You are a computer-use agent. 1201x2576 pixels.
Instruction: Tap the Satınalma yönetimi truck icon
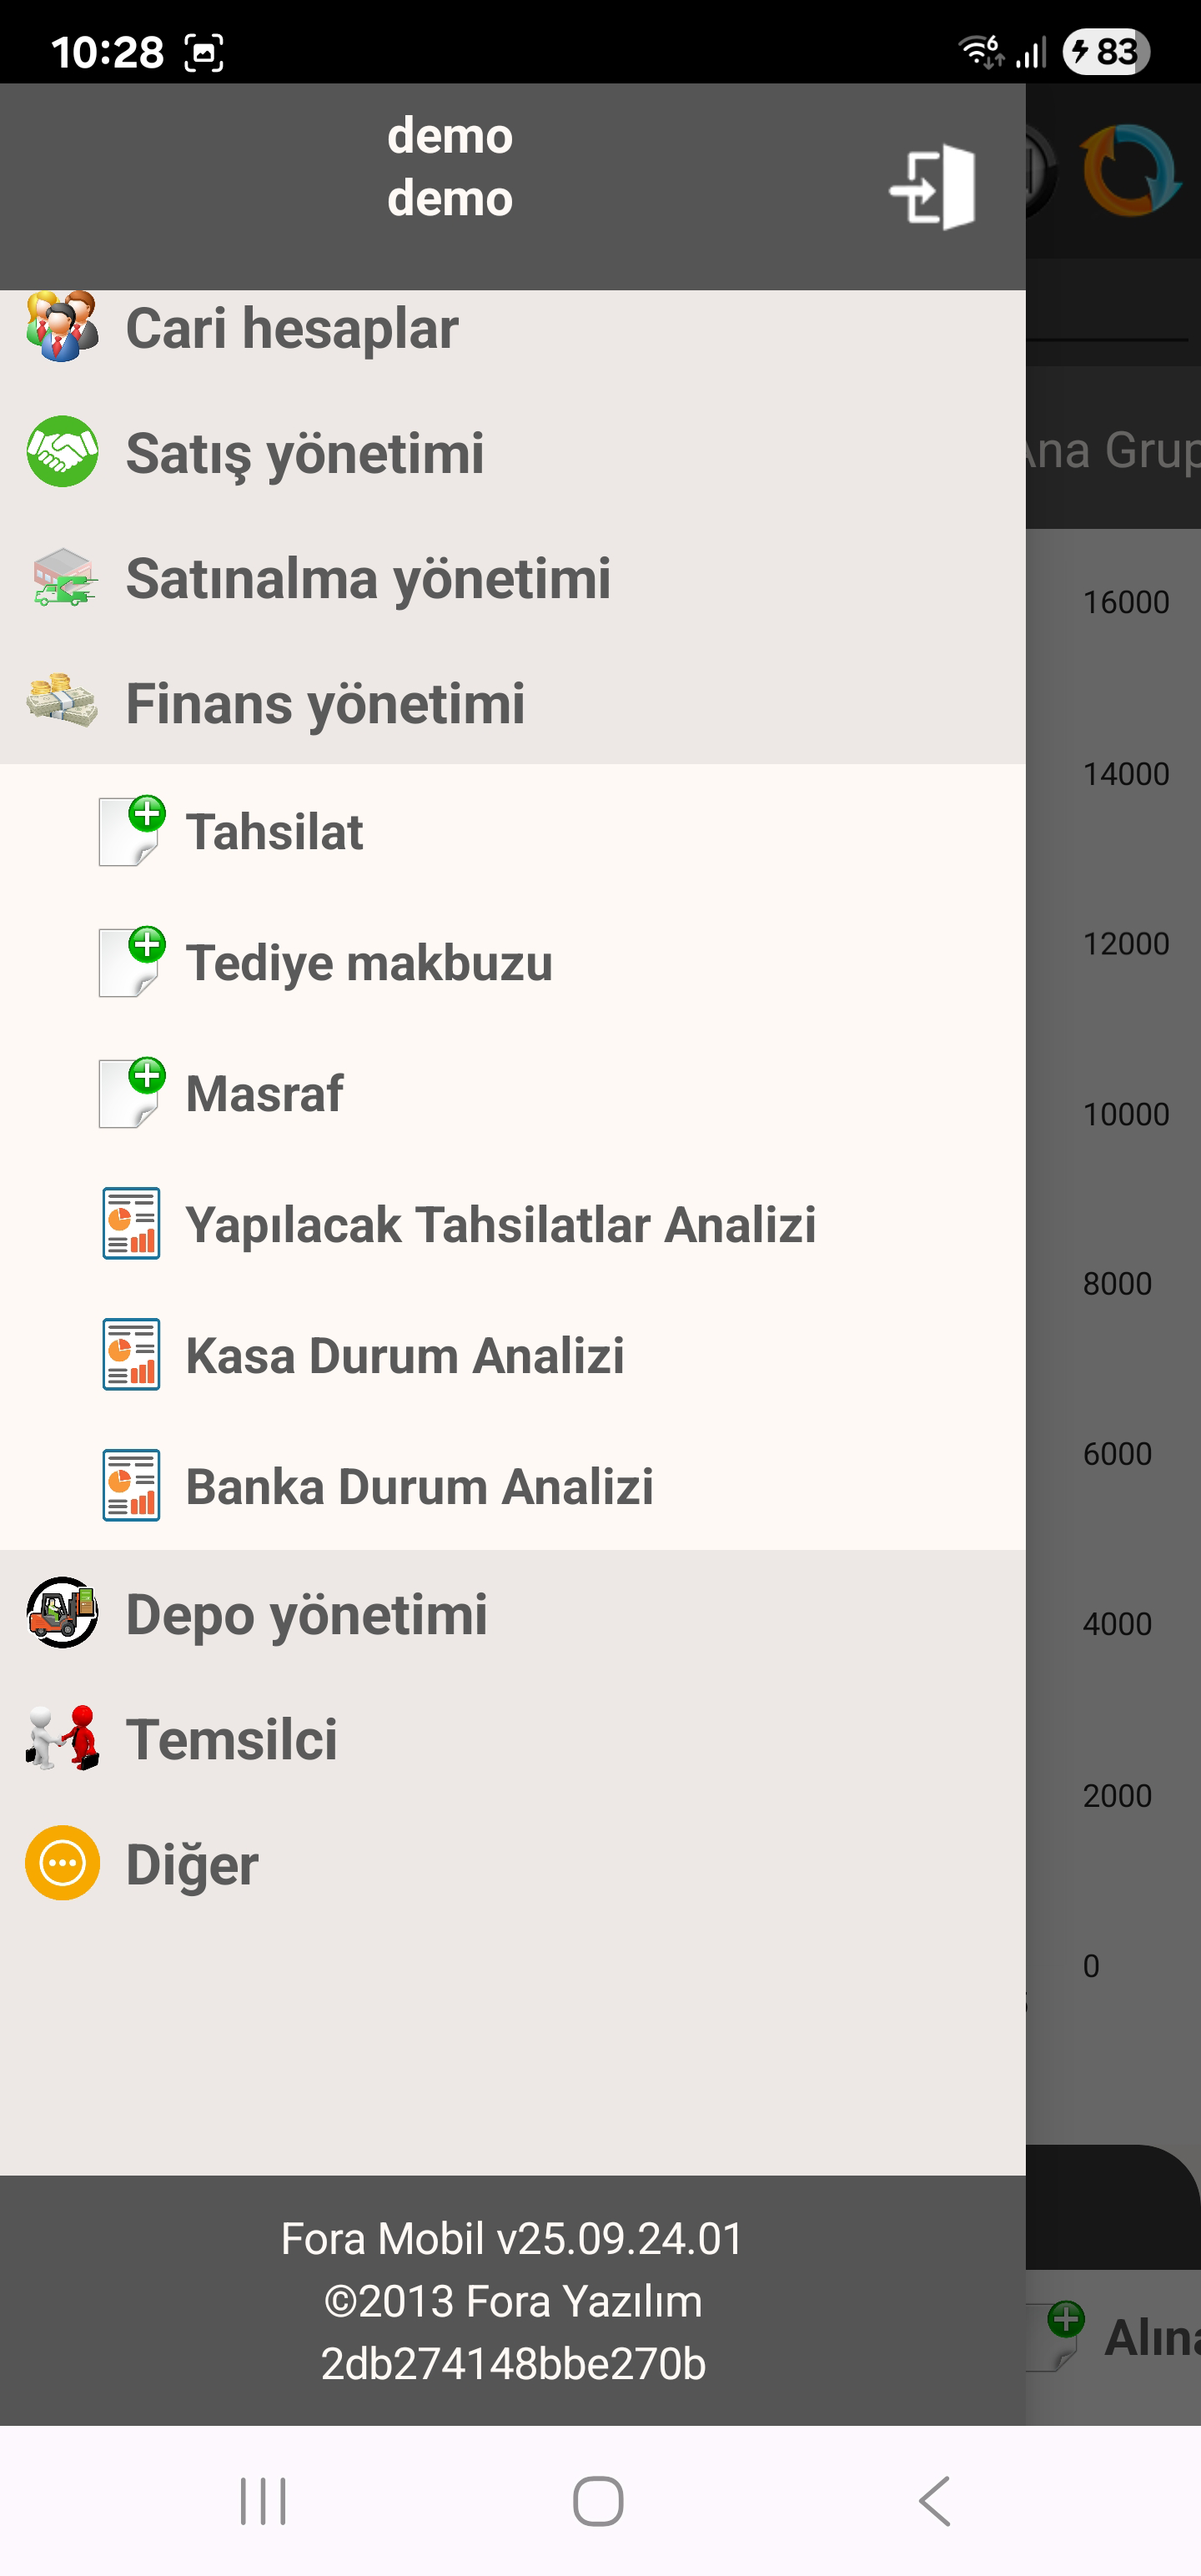point(62,578)
